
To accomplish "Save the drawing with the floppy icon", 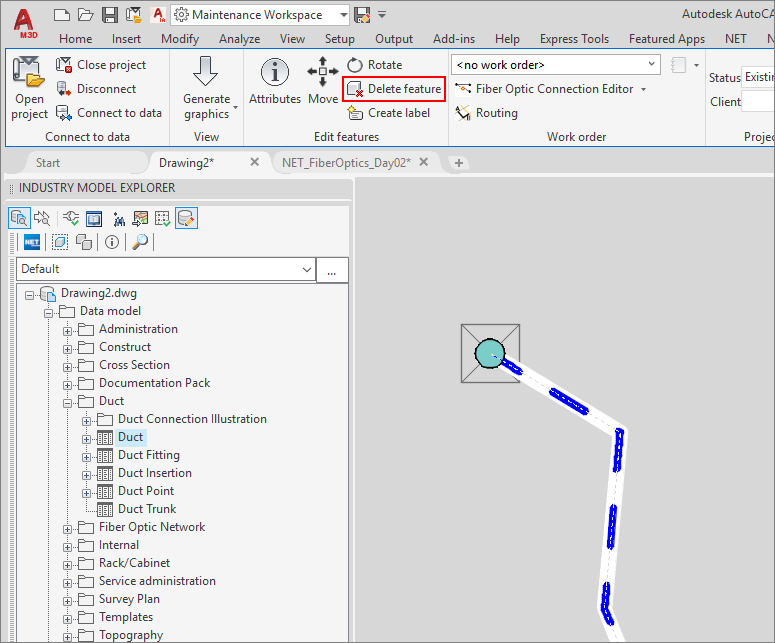I will coord(110,15).
